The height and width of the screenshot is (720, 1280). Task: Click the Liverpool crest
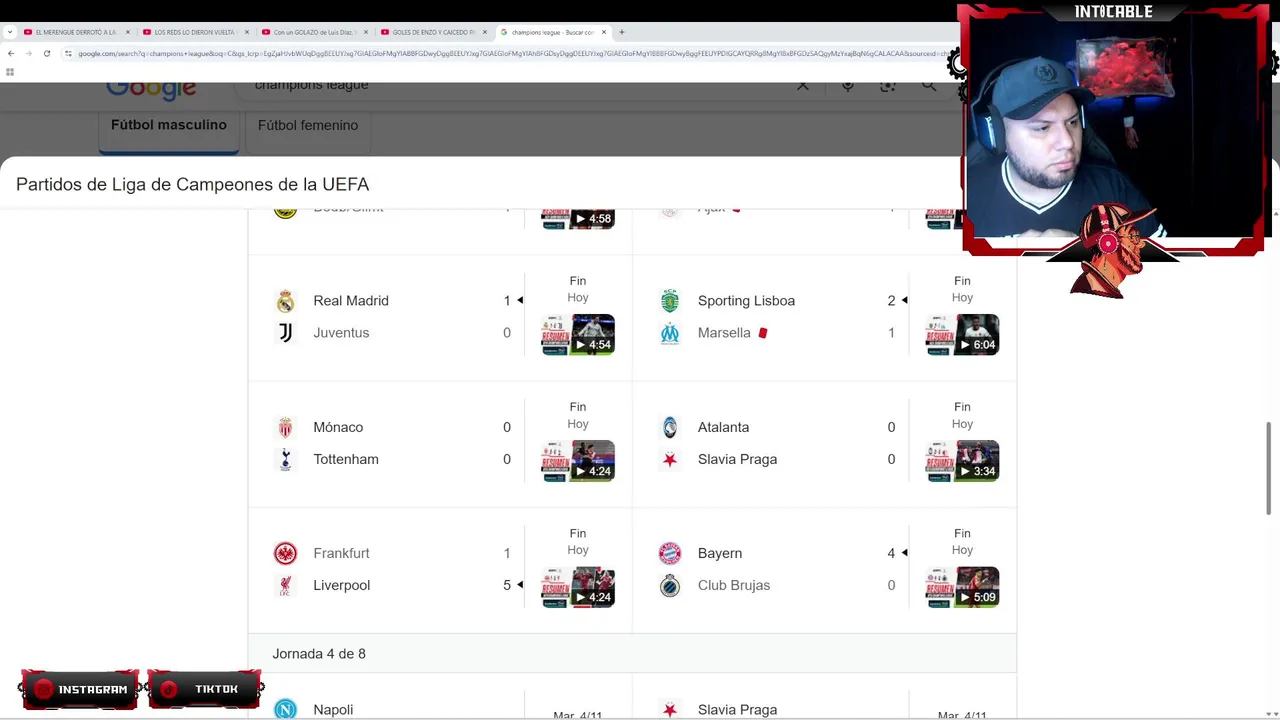pyautogui.click(x=286, y=585)
